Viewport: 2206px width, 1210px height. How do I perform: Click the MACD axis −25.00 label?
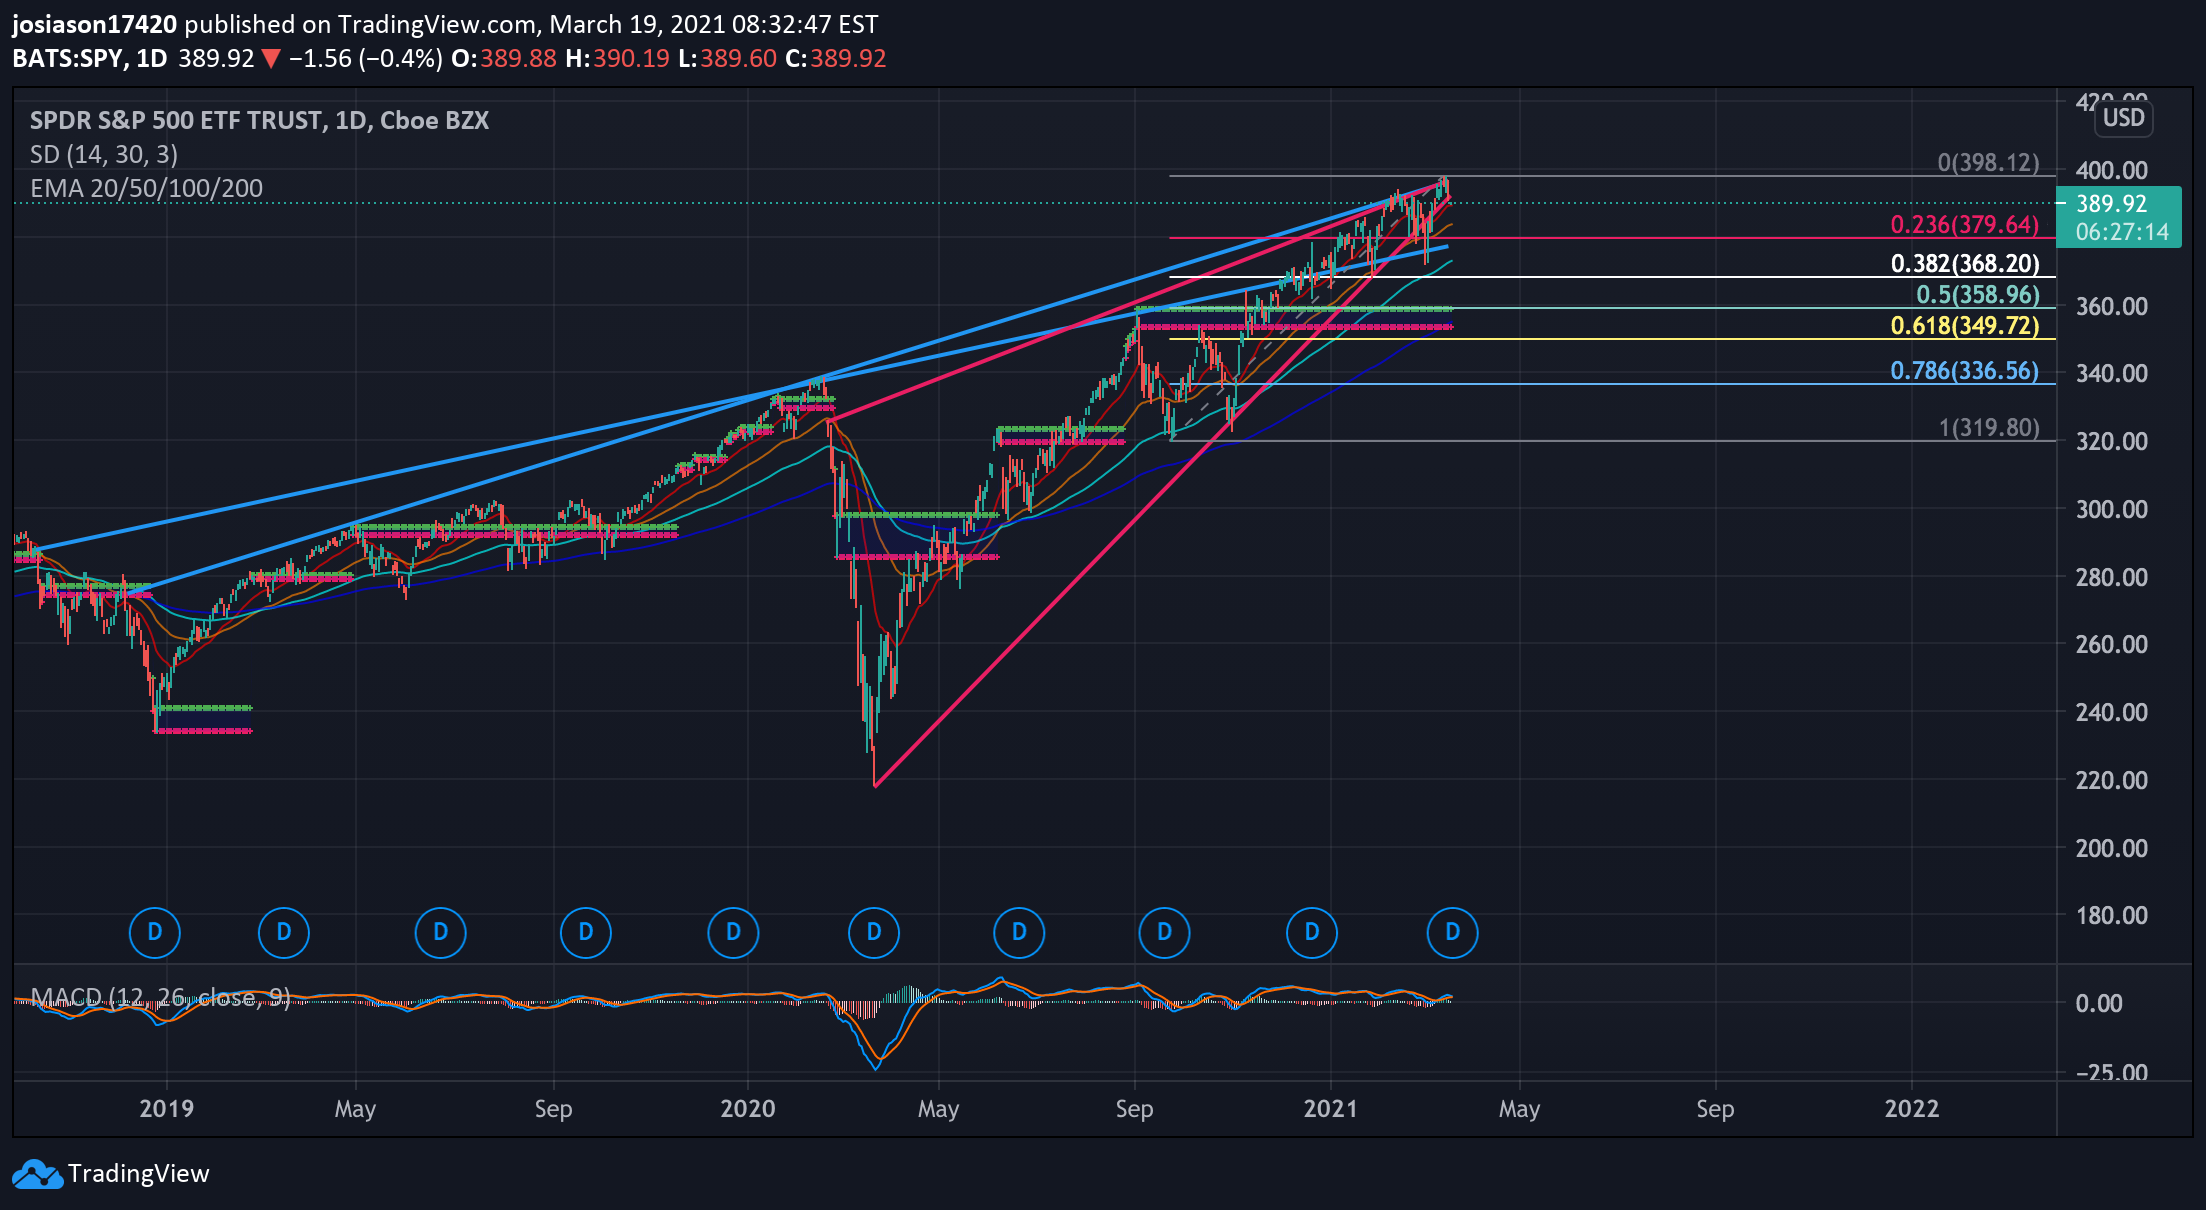tap(2112, 1073)
